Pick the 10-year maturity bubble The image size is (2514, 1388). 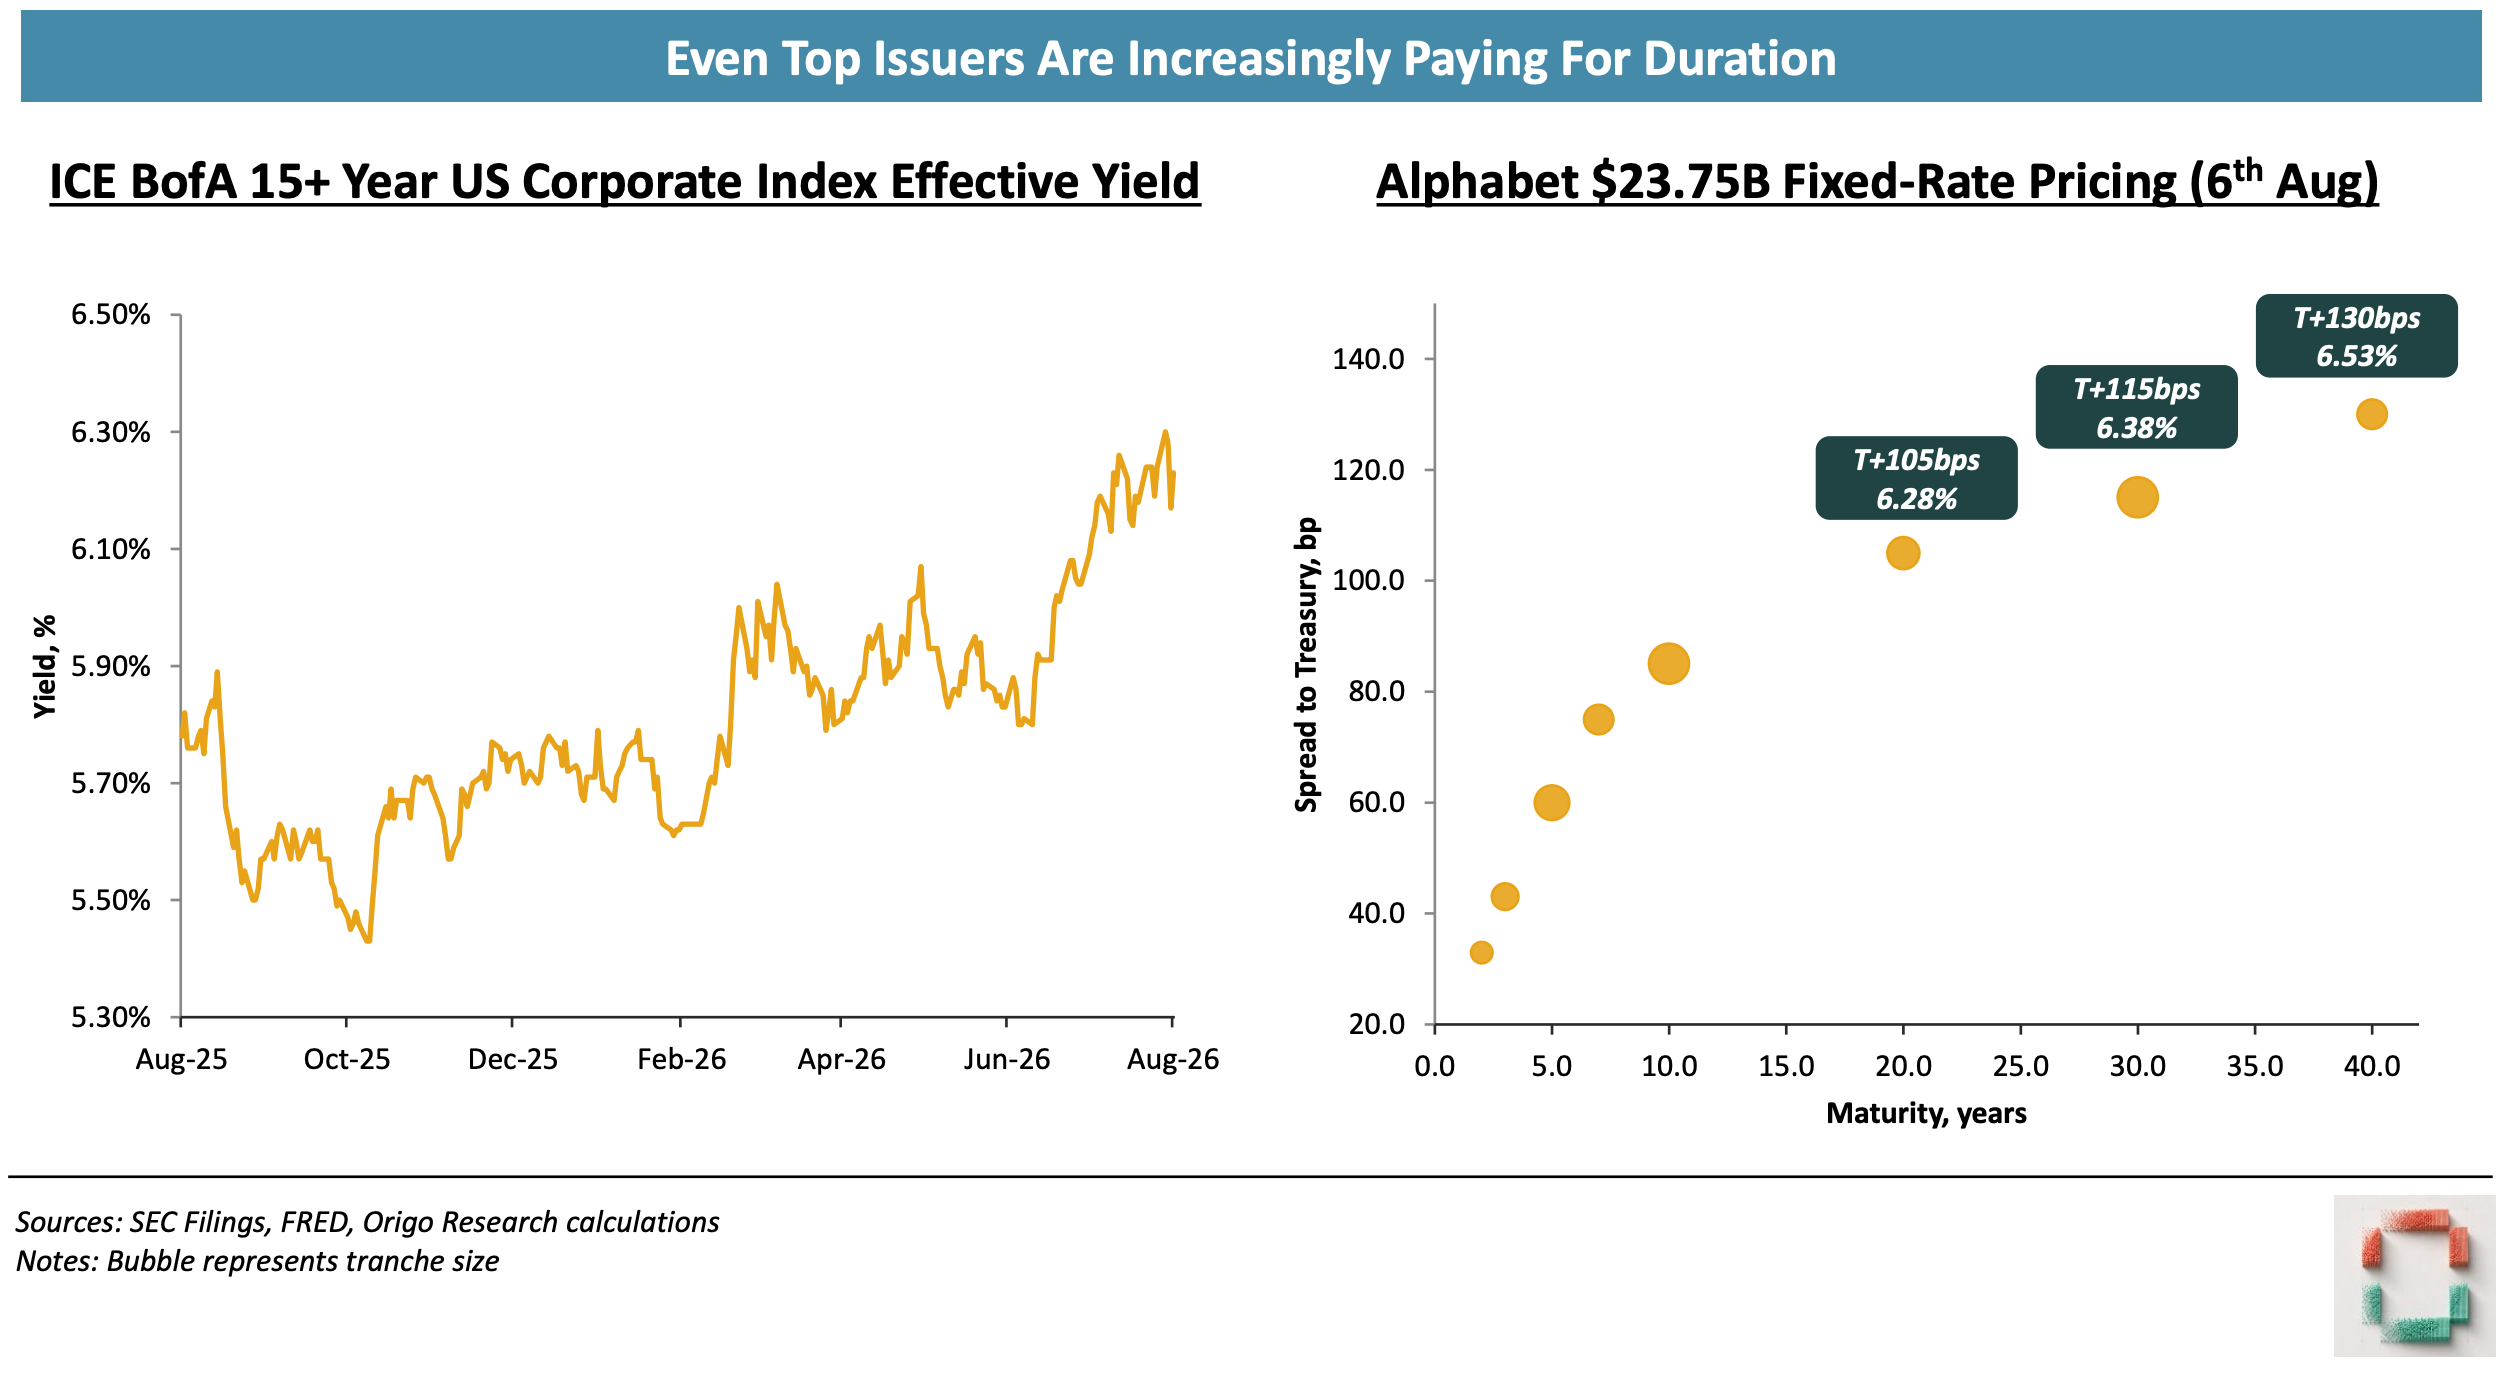click(1668, 663)
